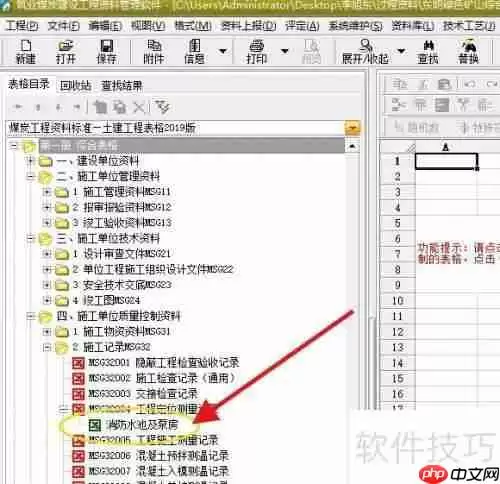Switch to the 查找结果 tab

tap(122, 86)
